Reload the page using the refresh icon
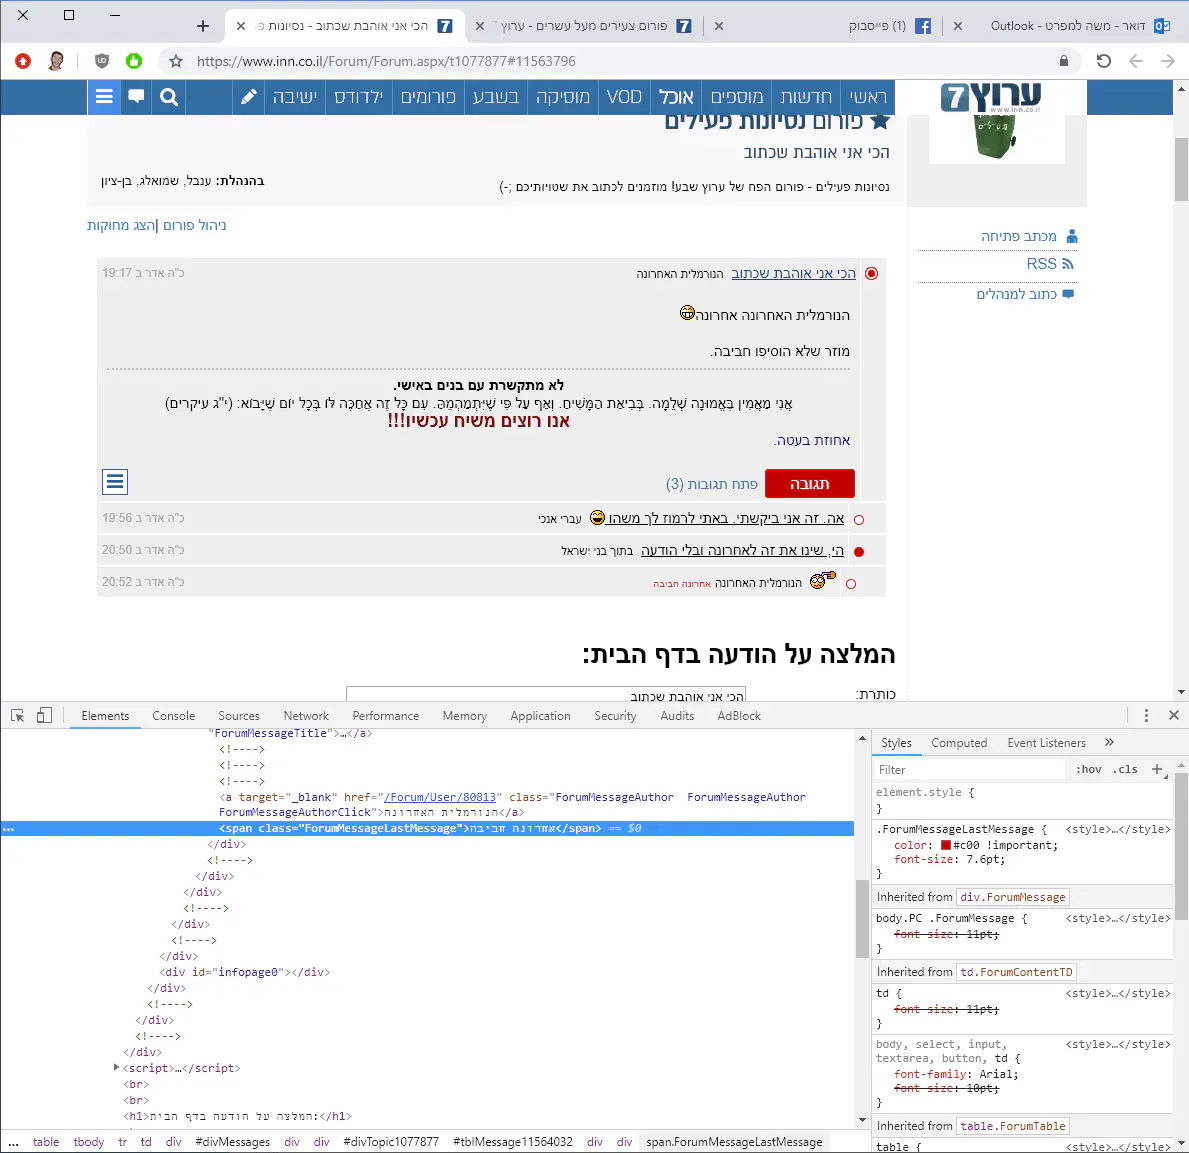This screenshot has height=1153, width=1189. click(x=1103, y=61)
